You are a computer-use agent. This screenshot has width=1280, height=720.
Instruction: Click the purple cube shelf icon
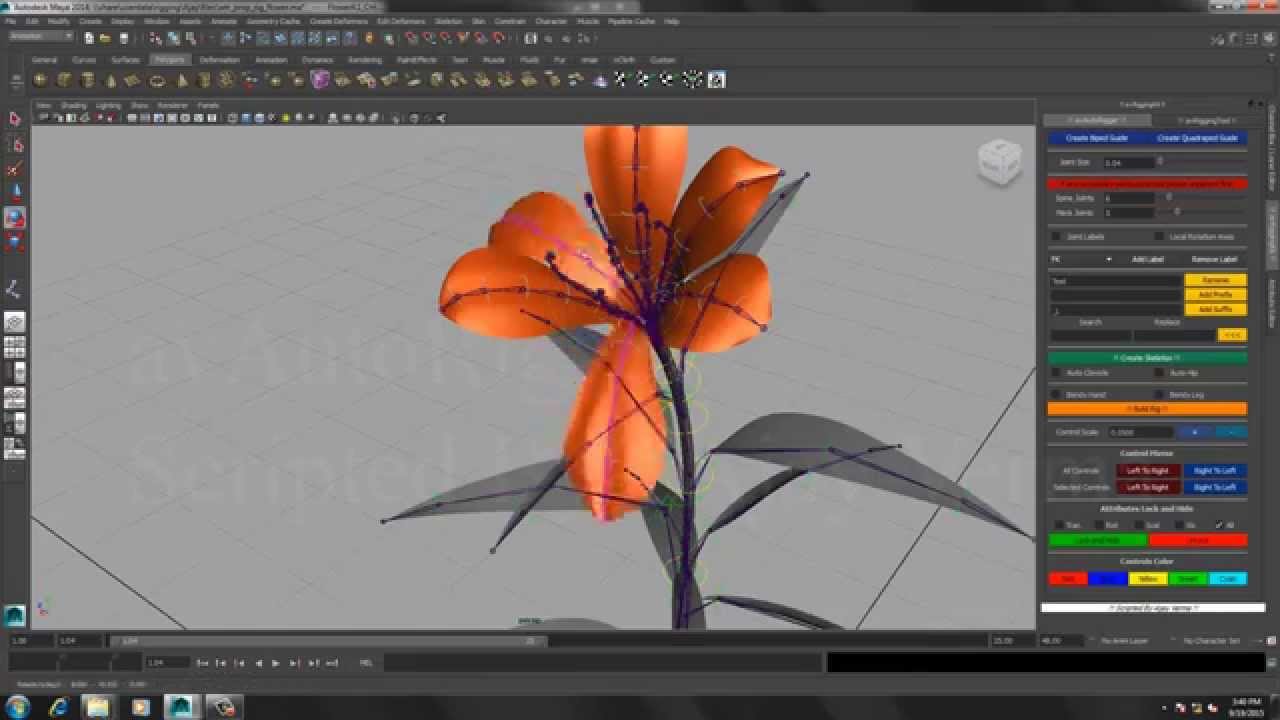tap(319, 80)
